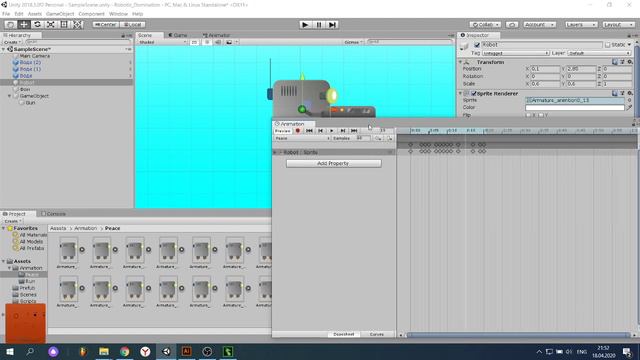640x360 pixels.
Task: Collapse the GameObject hierarchy item
Action: click(x=10, y=96)
